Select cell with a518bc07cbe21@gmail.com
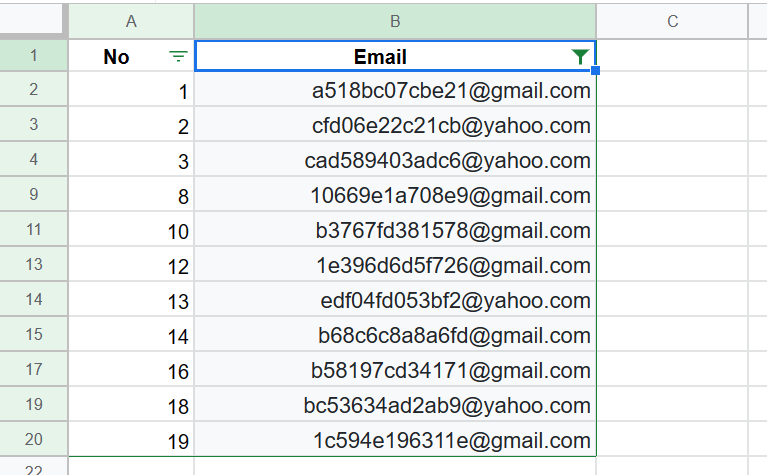Screen dimensions: 767x475 point(395,90)
